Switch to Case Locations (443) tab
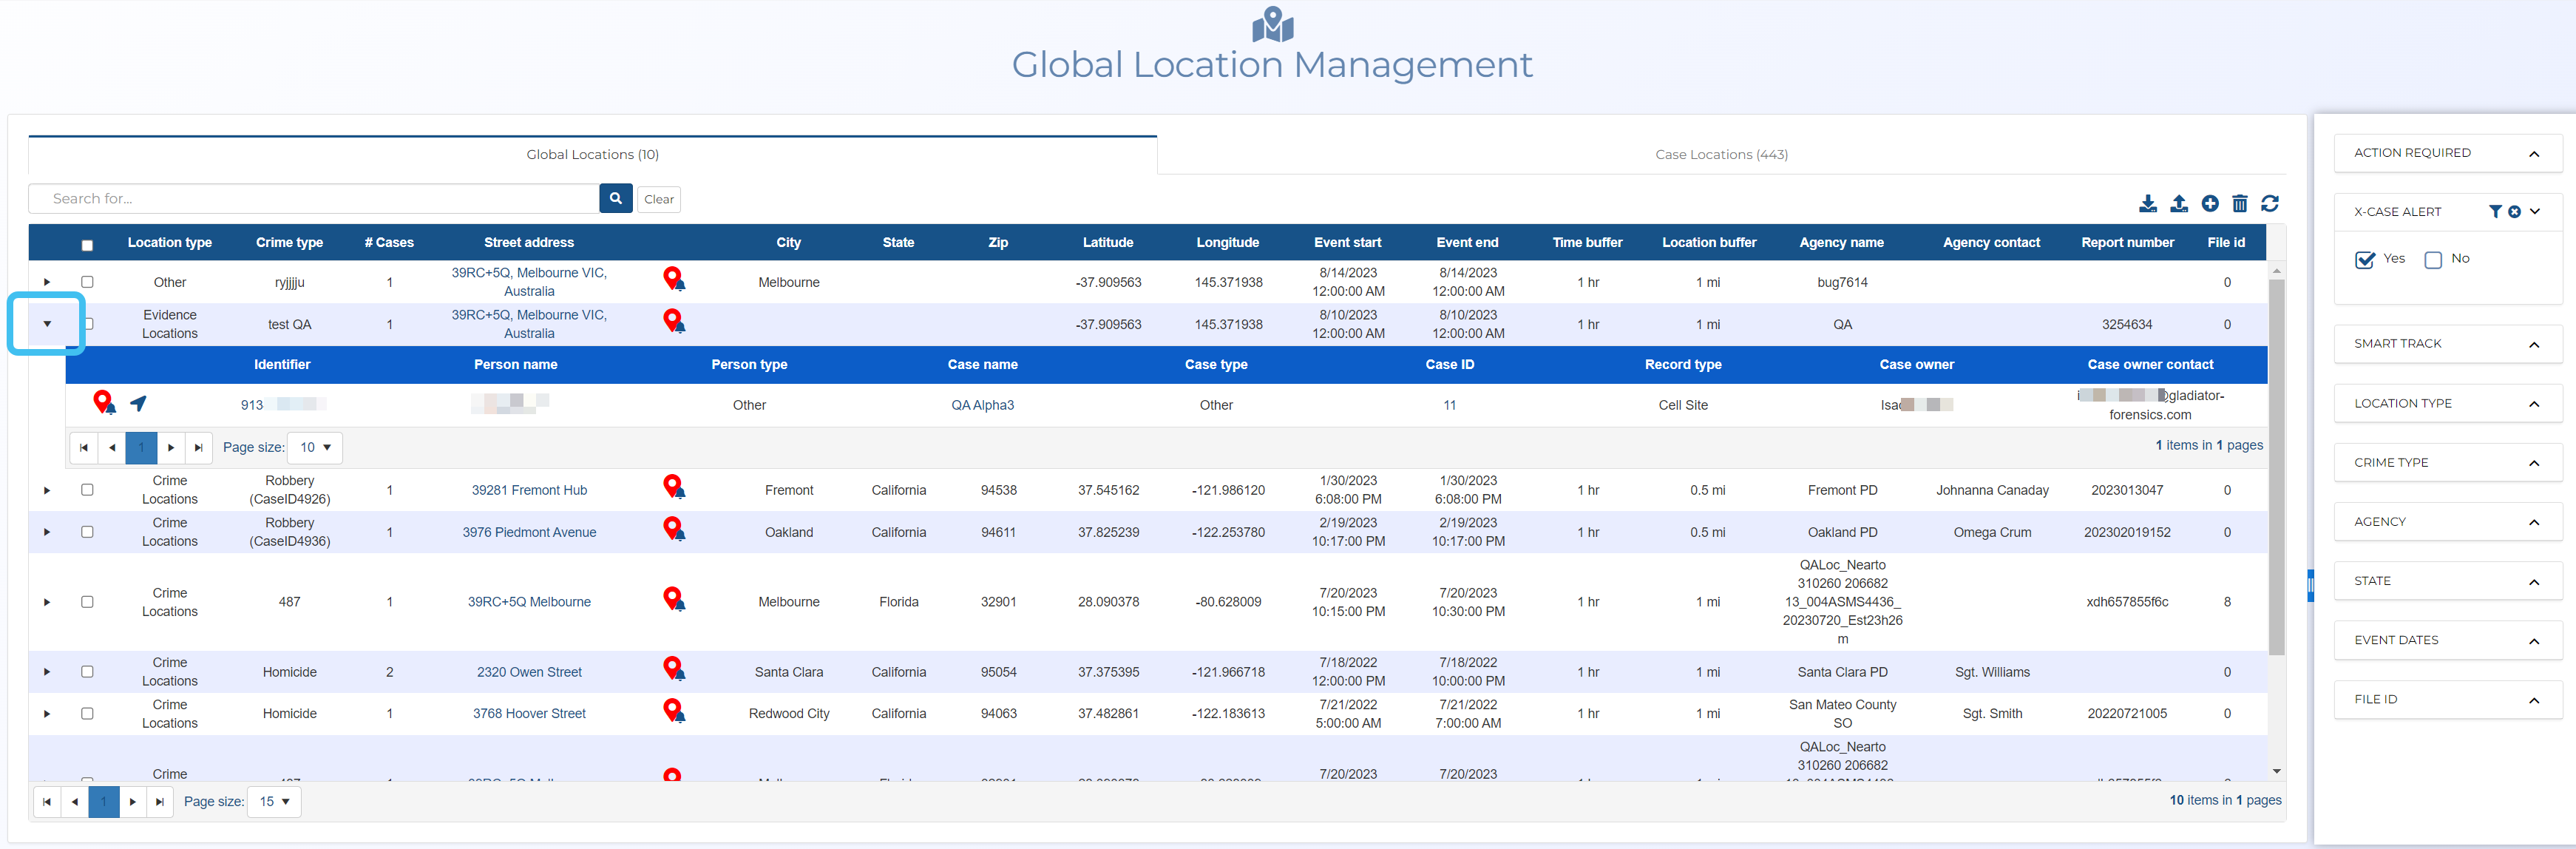Screen dimensions: 2576x849 click(1720, 155)
